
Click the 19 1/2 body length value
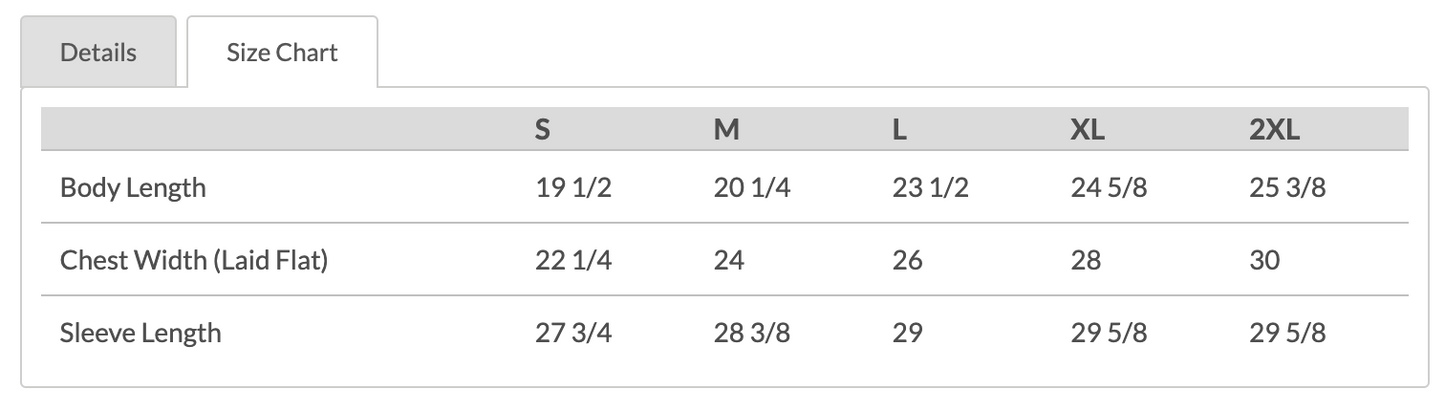click(573, 187)
